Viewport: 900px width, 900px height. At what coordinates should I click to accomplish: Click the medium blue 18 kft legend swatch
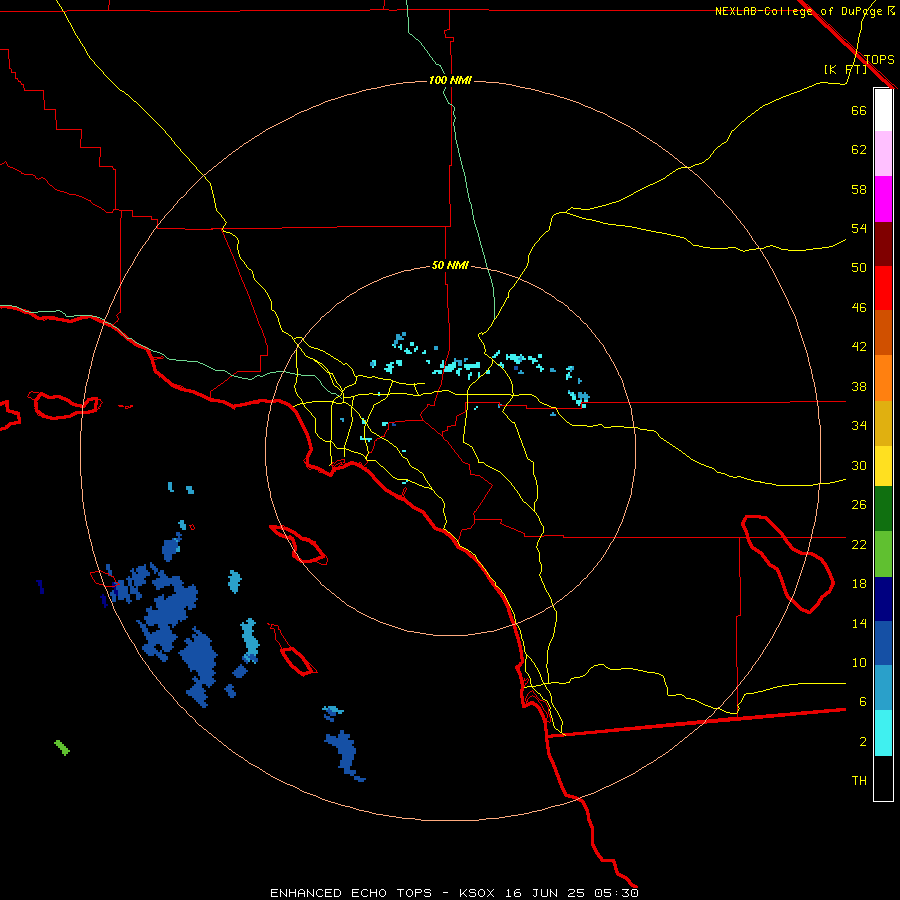click(x=883, y=644)
